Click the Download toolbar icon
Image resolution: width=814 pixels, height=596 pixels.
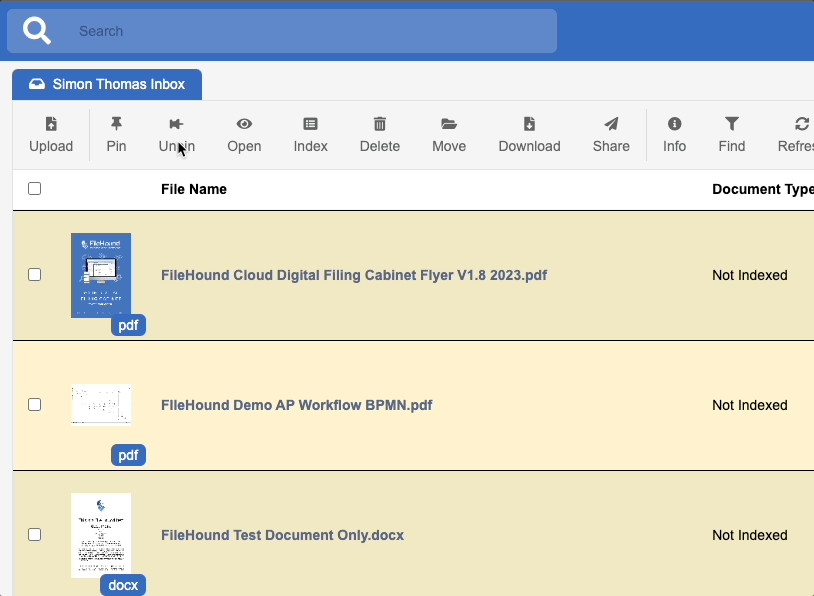pyautogui.click(x=529, y=124)
